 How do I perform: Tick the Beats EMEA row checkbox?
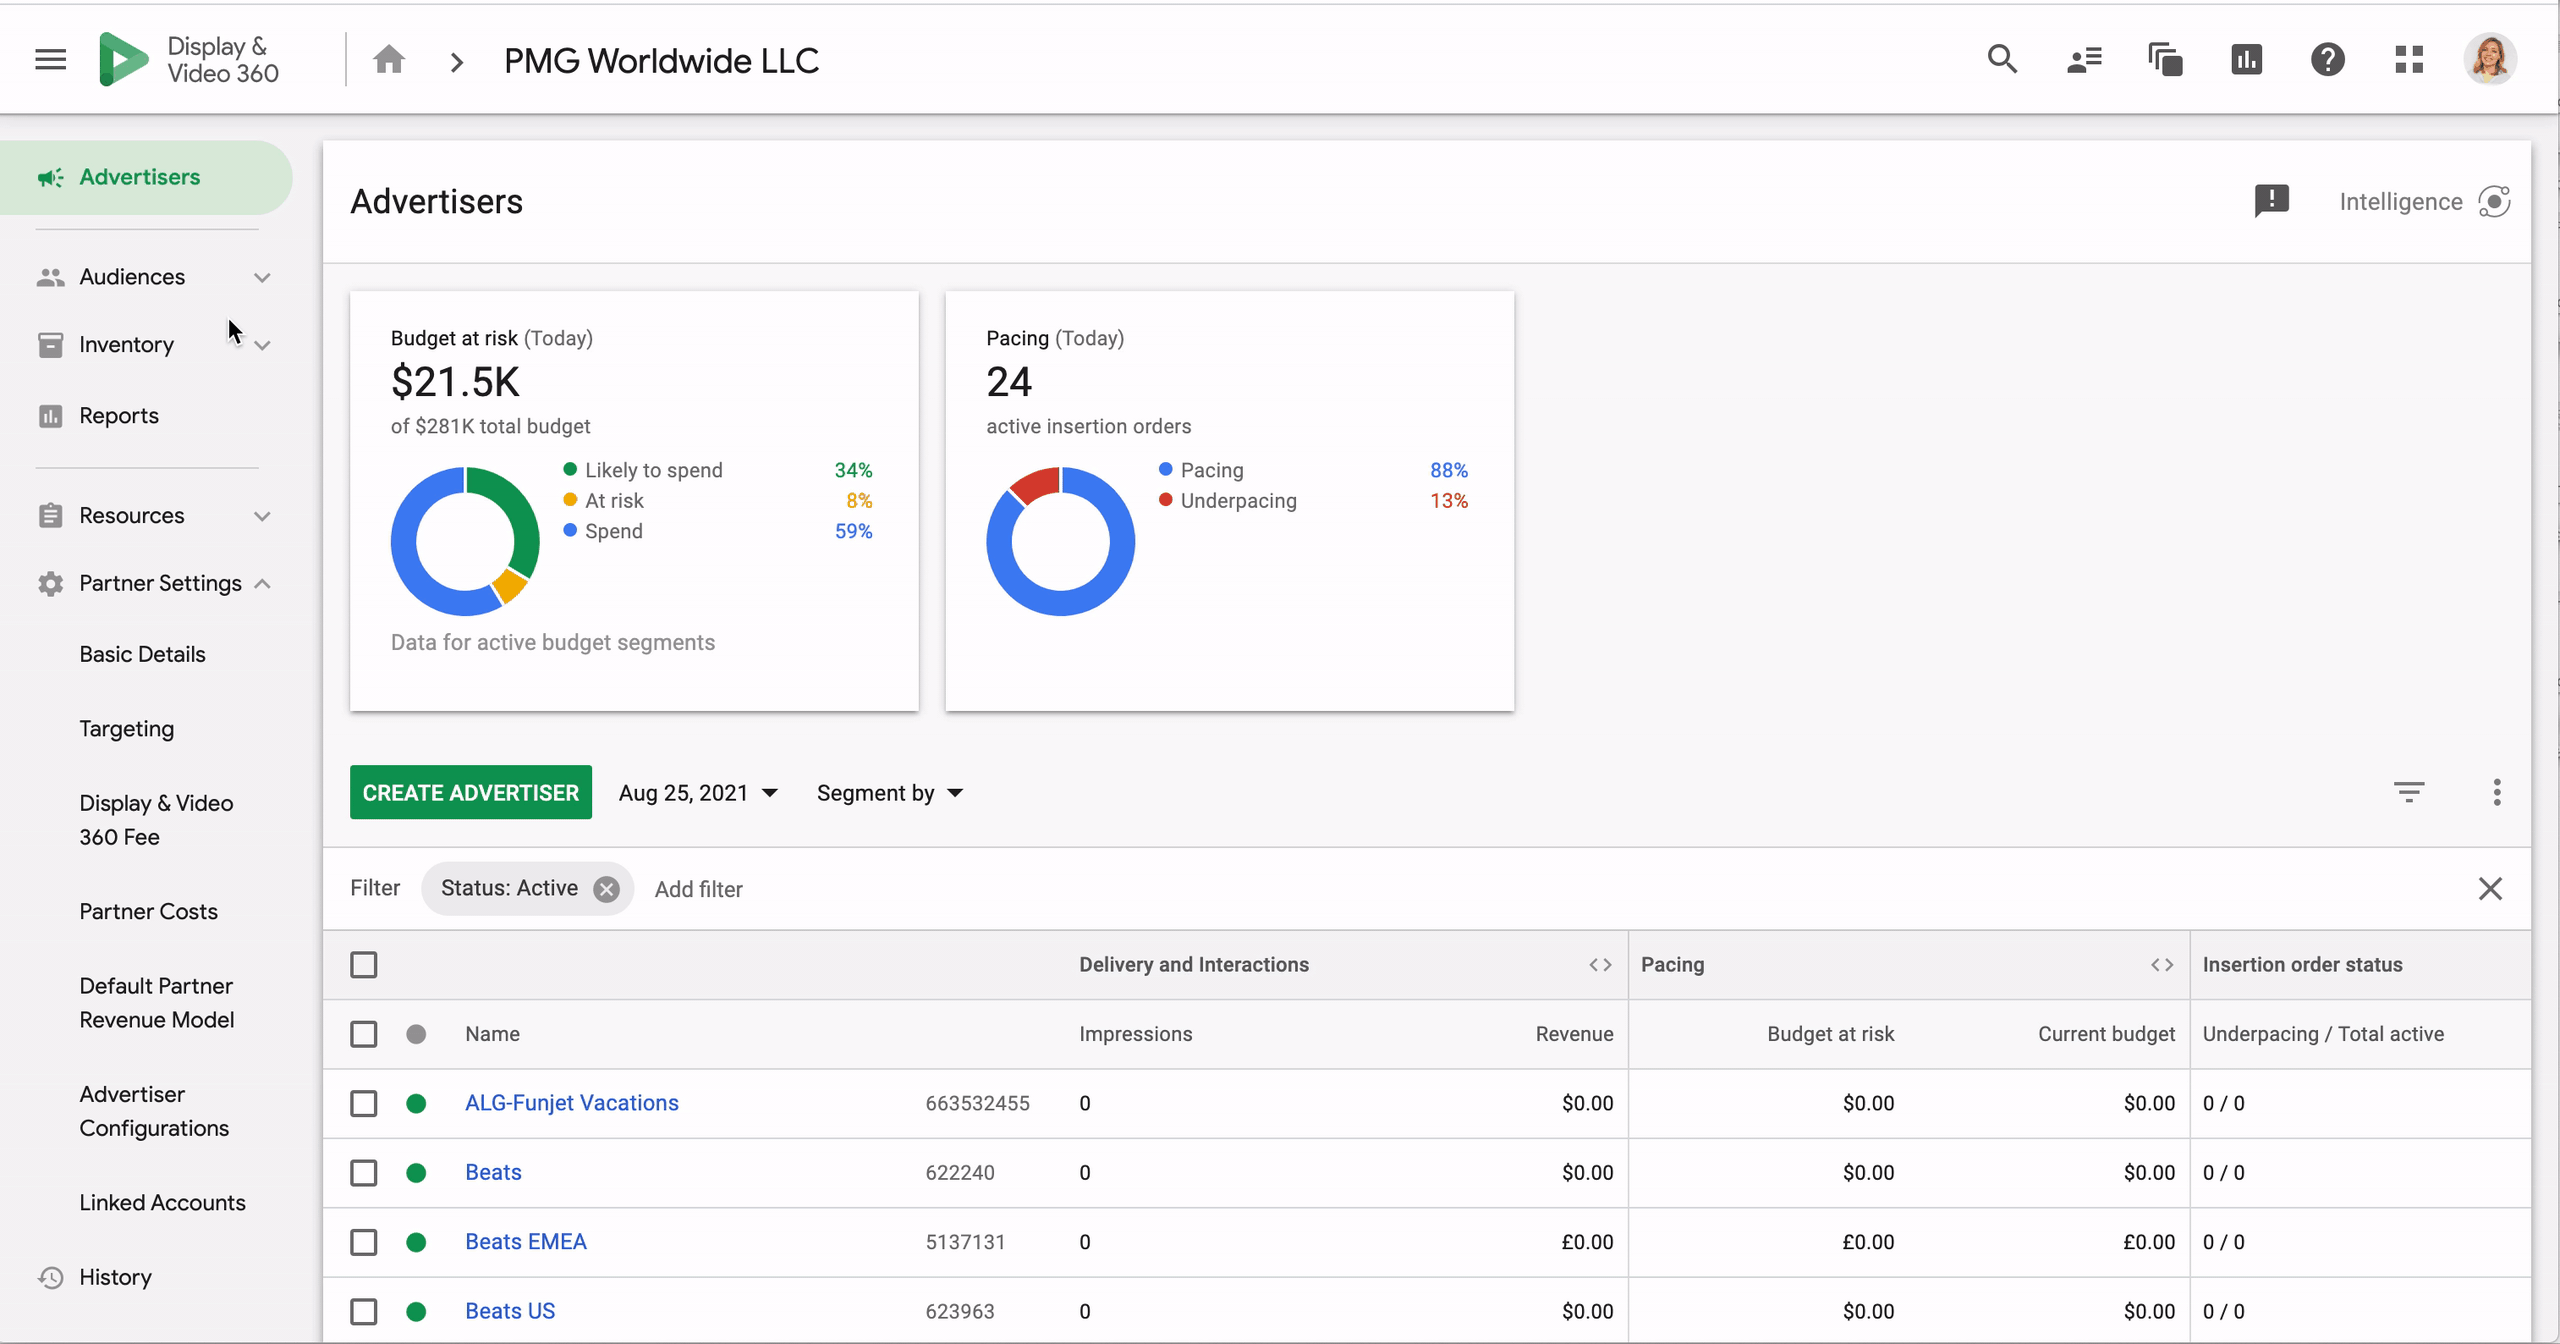(364, 1242)
